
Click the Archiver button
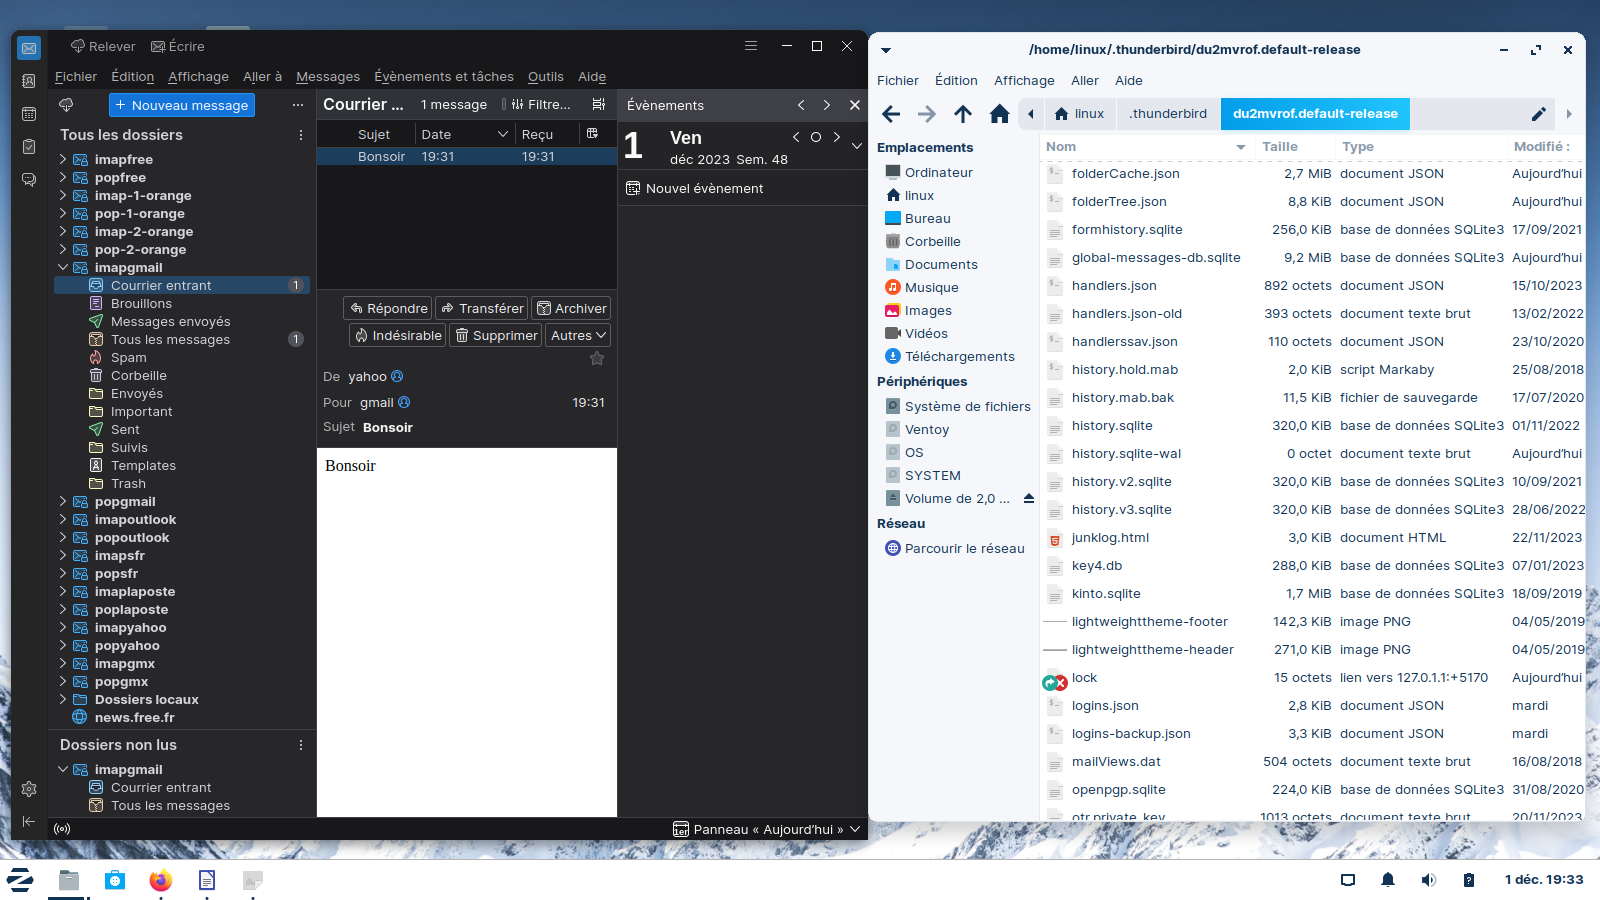[x=571, y=308]
